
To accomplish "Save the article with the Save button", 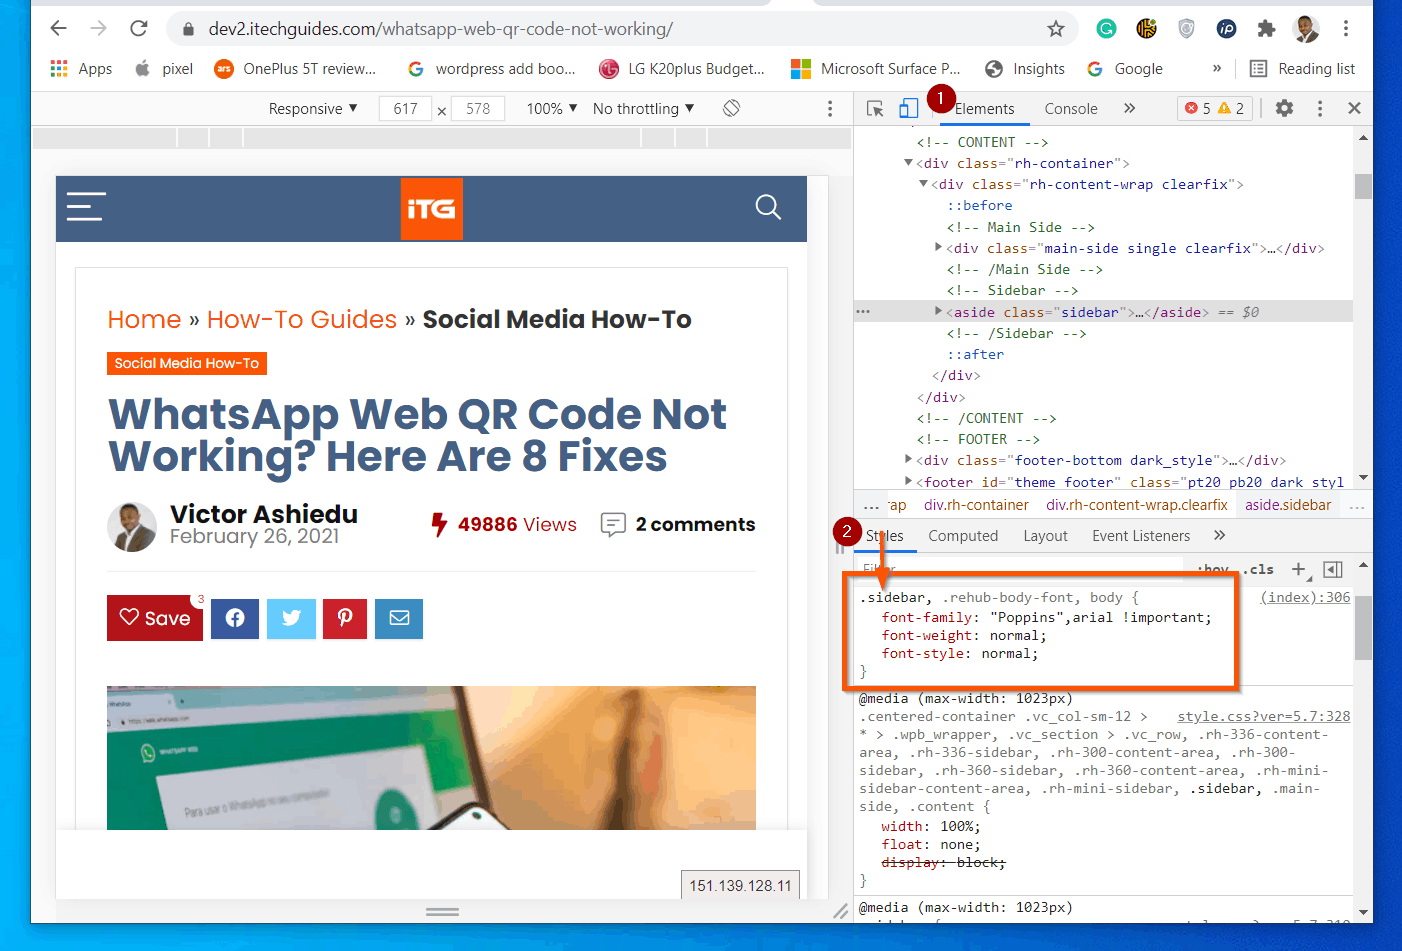I will (155, 618).
